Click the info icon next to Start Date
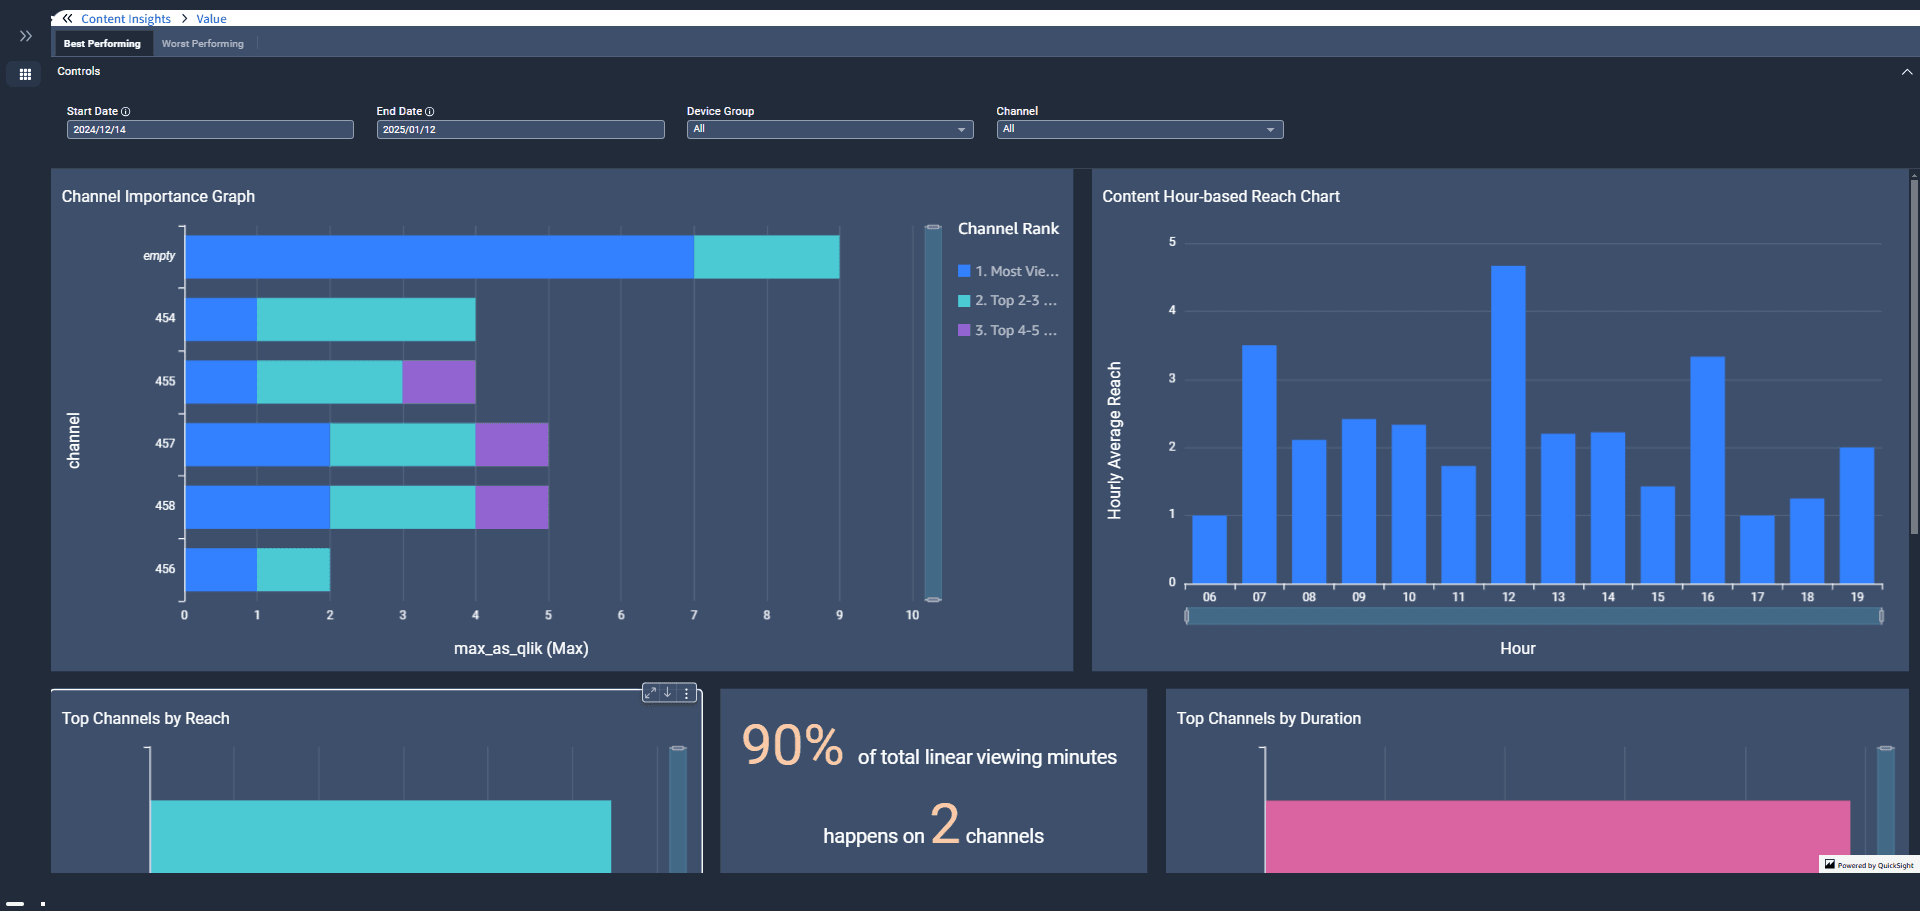This screenshot has height=911, width=1920. point(125,112)
